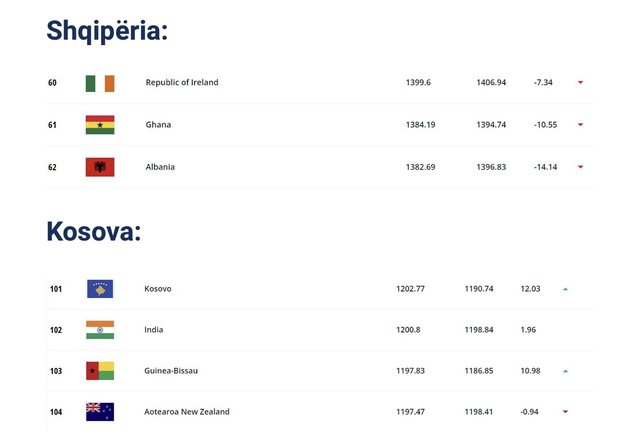Click the Kosova heading
The height and width of the screenshot is (439, 640).
tap(94, 231)
